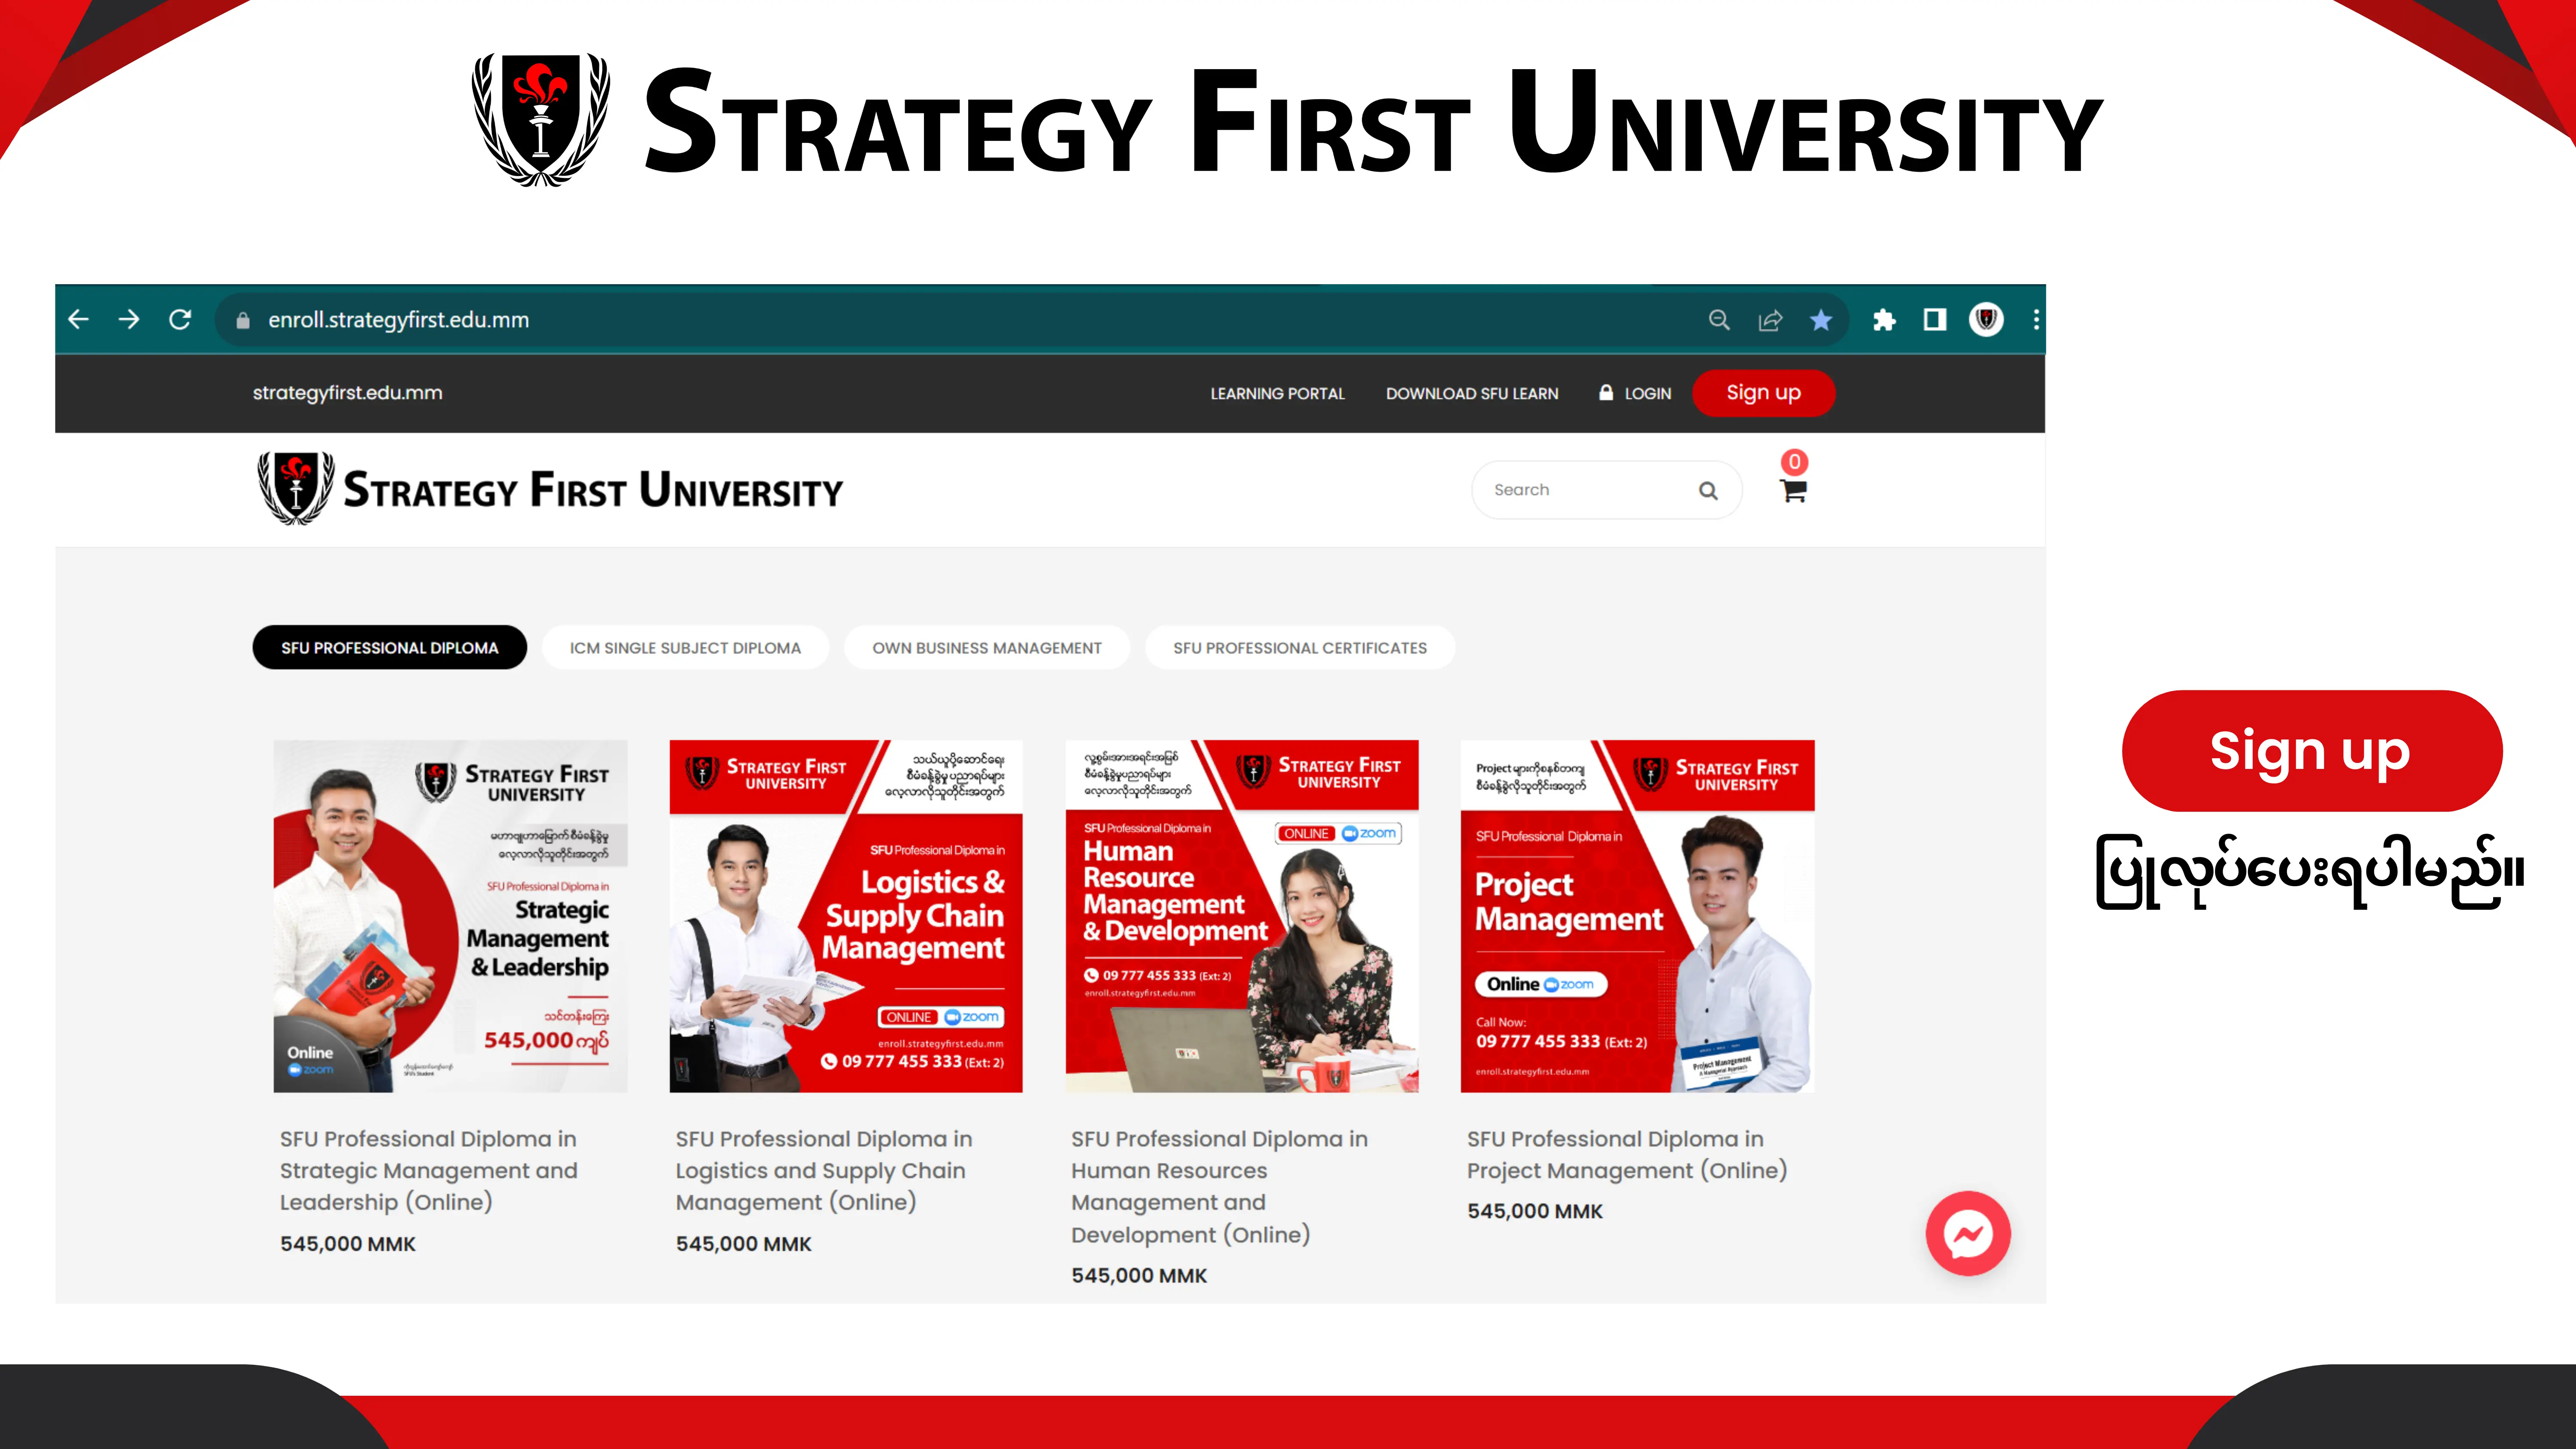Switch to SFU Professional Certificates tab

click(x=1300, y=648)
